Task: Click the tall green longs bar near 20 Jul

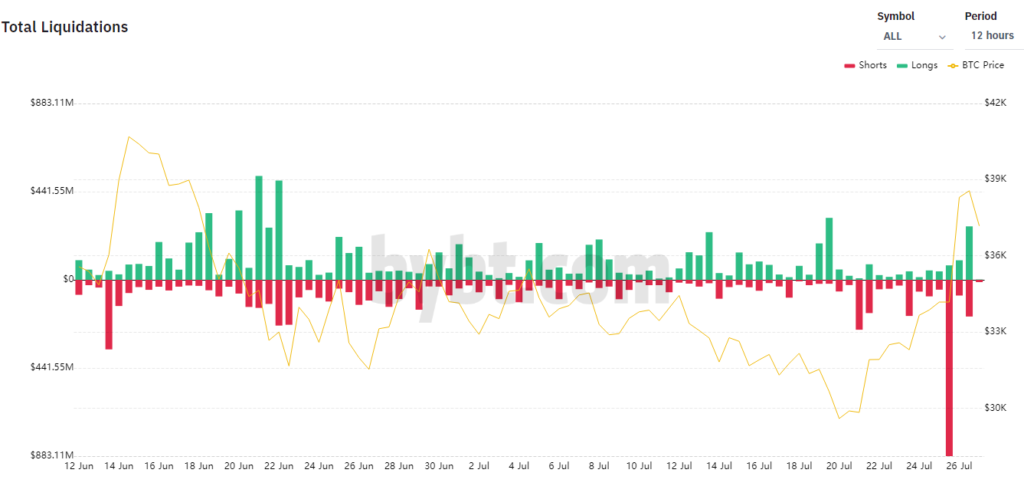Action: coord(829,248)
